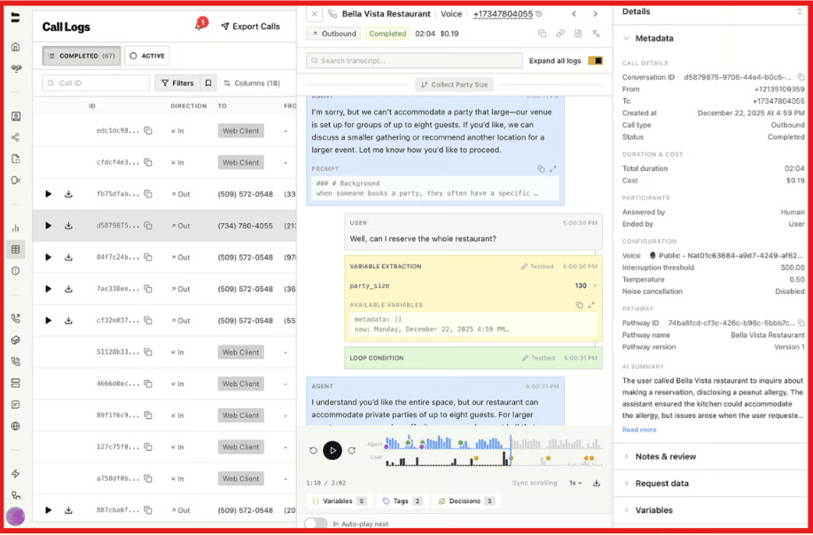The width and height of the screenshot is (813, 535).
Task: Click the copy icon beside link icon
Action: tap(542, 34)
